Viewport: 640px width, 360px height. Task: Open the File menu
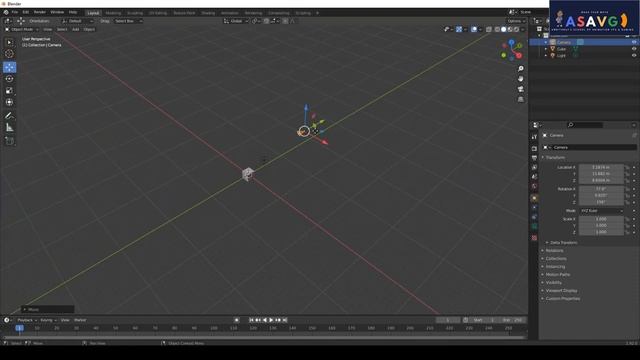[x=15, y=12]
